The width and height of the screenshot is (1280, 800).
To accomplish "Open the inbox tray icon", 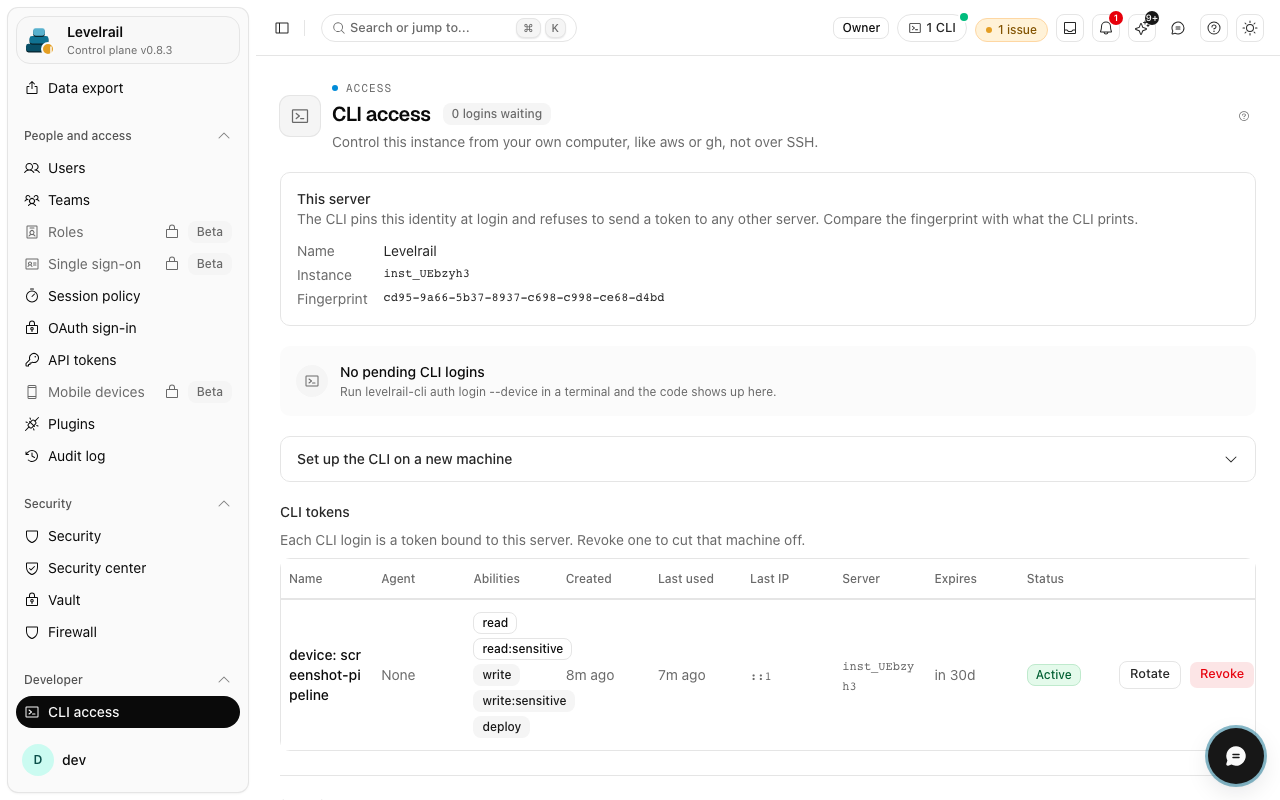I will tap(1070, 28).
